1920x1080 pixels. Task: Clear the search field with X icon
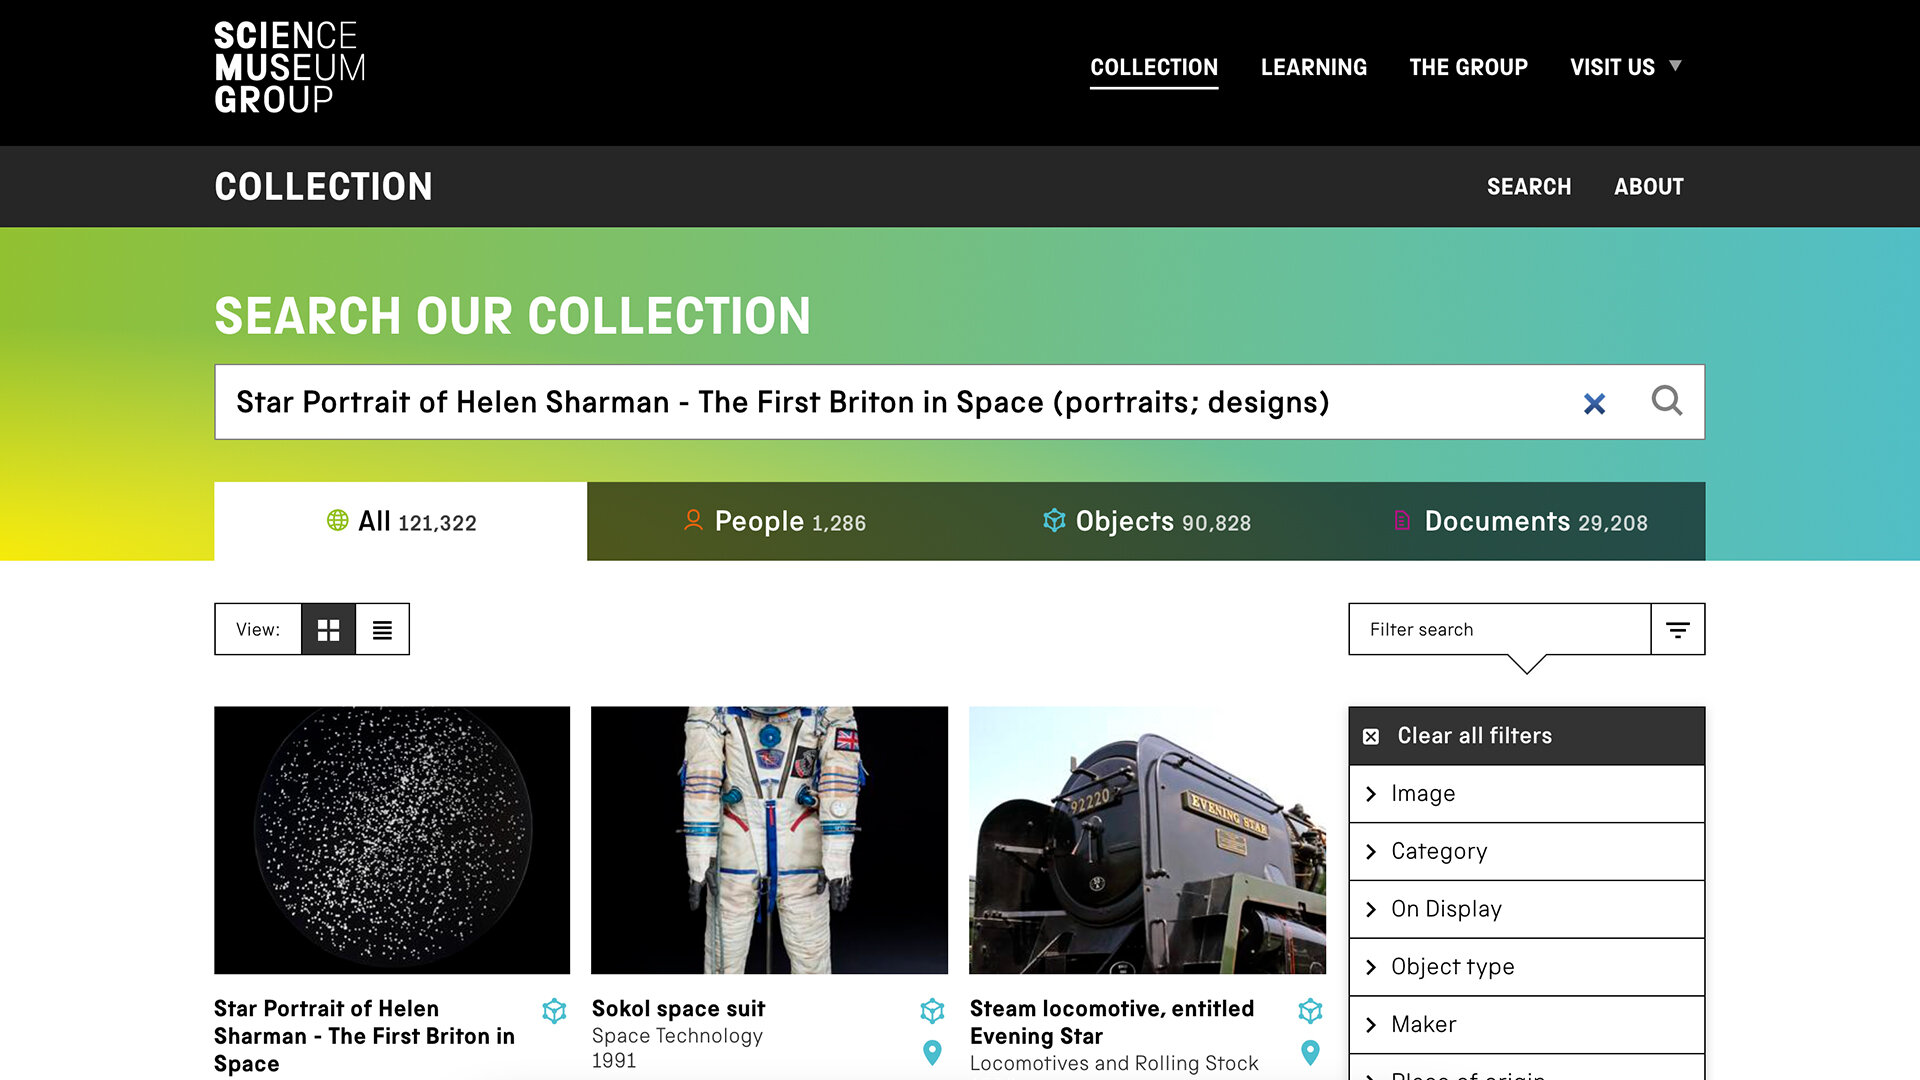[x=1594, y=403]
